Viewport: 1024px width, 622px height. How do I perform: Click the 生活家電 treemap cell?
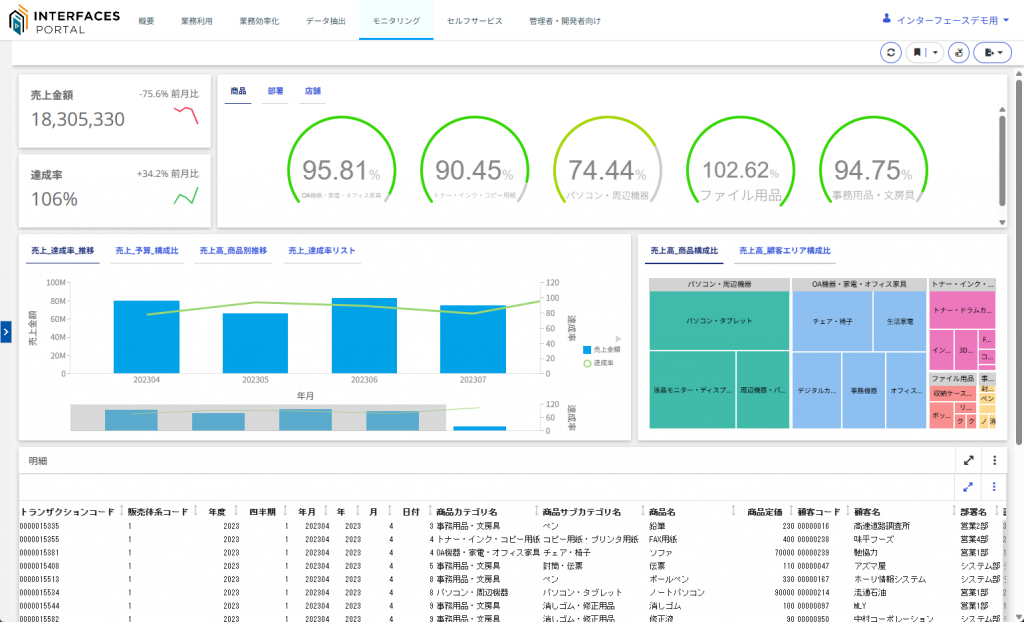pyautogui.click(x=900, y=321)
